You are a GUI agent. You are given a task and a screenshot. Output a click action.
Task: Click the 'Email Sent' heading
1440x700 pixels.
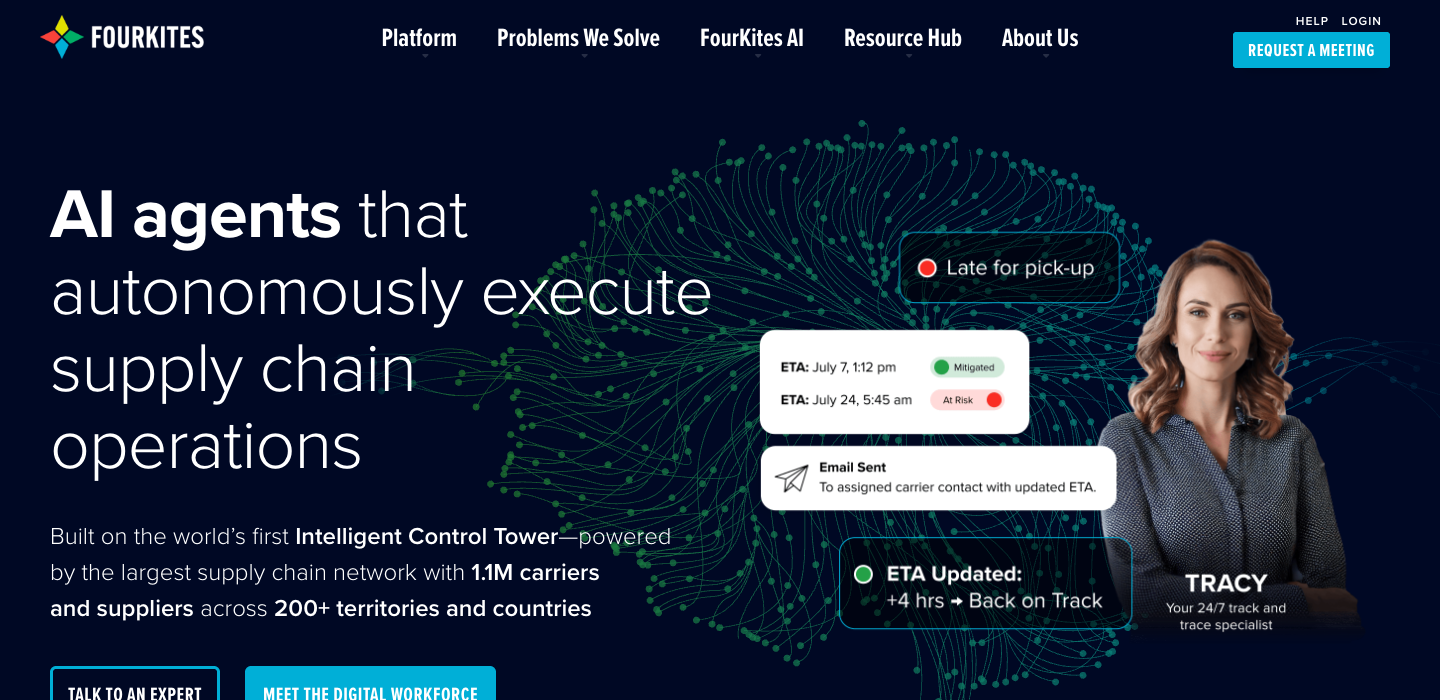click(852, 467)
